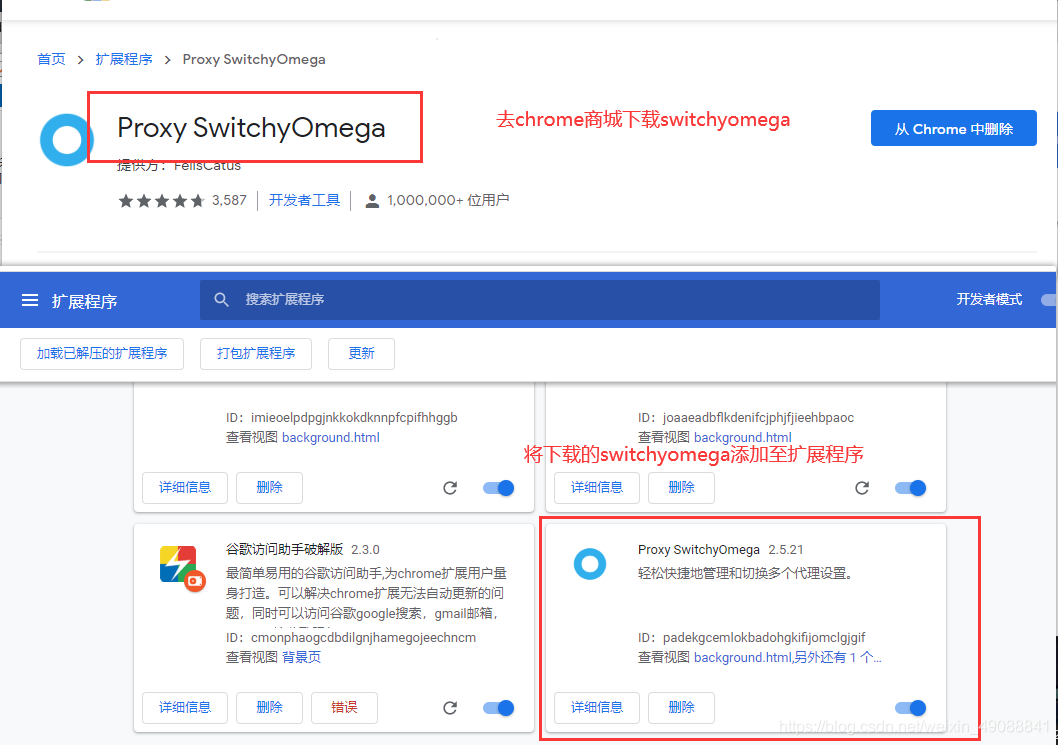The image size is (1058, 745).
Task: Click 加载已解压的扩展程序 button
Action: [102, 354]
